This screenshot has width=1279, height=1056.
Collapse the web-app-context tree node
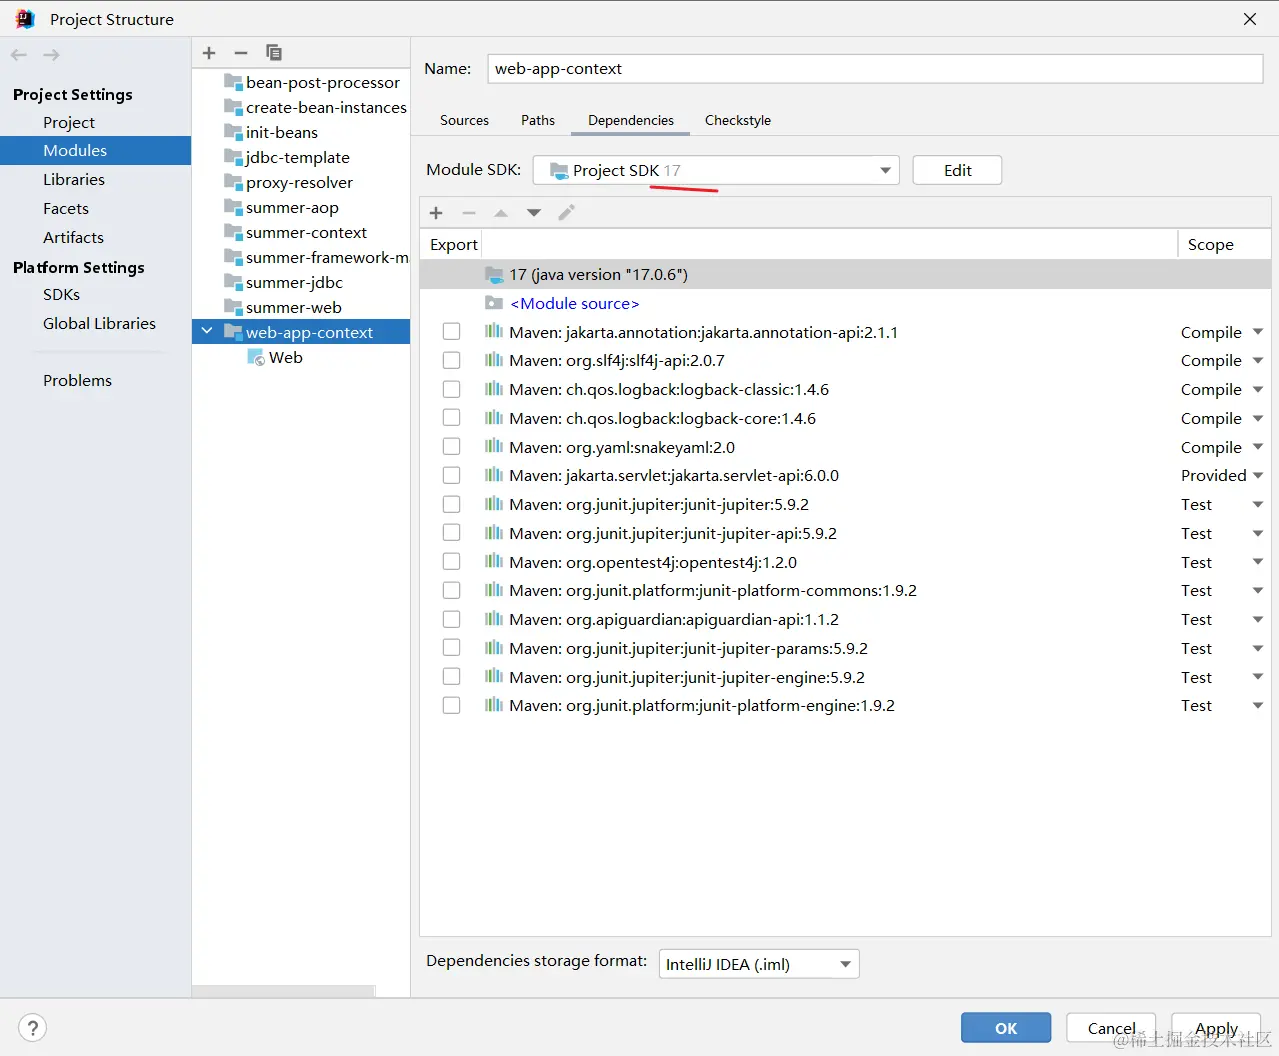[207, 331]
